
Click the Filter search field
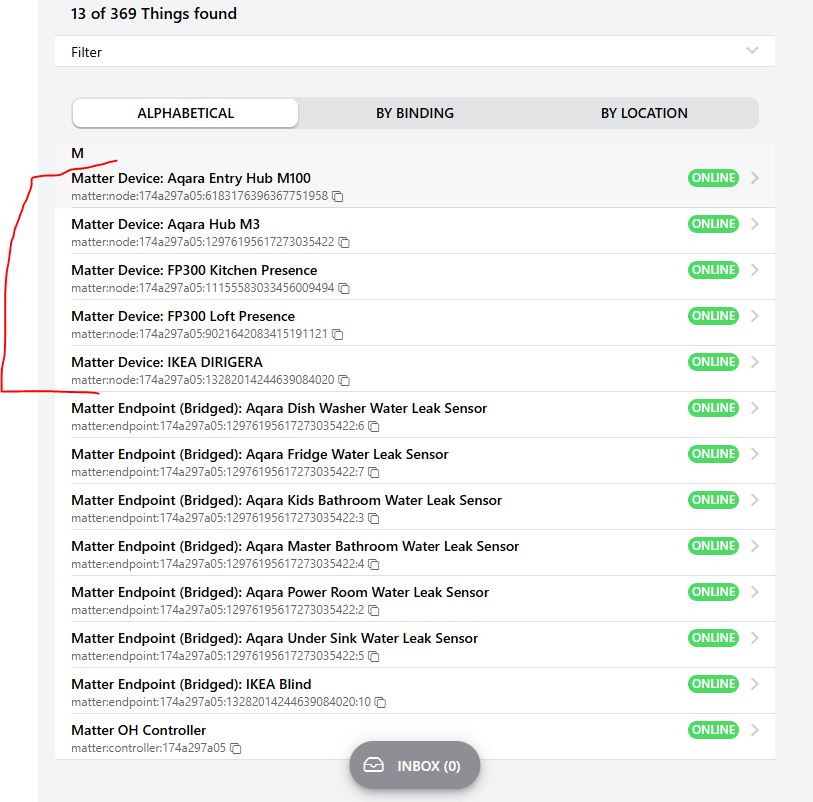[415, 51]
